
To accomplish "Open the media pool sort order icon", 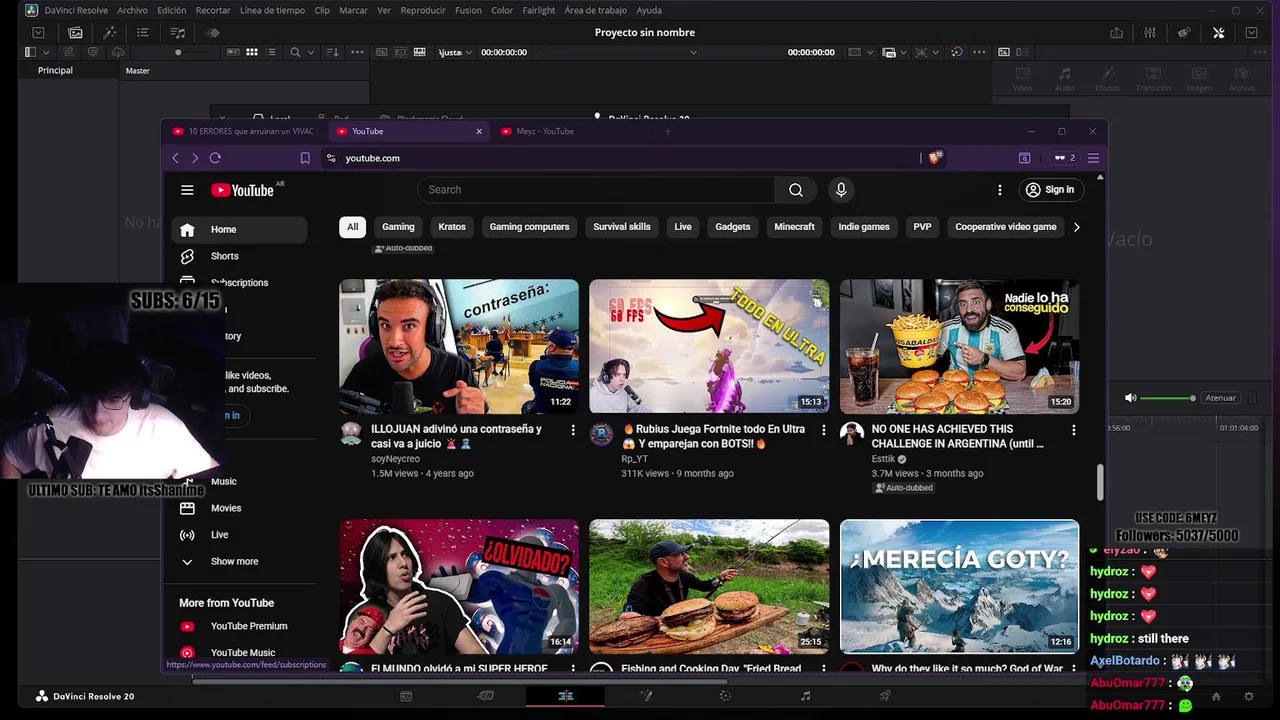I will click(332, 52).
